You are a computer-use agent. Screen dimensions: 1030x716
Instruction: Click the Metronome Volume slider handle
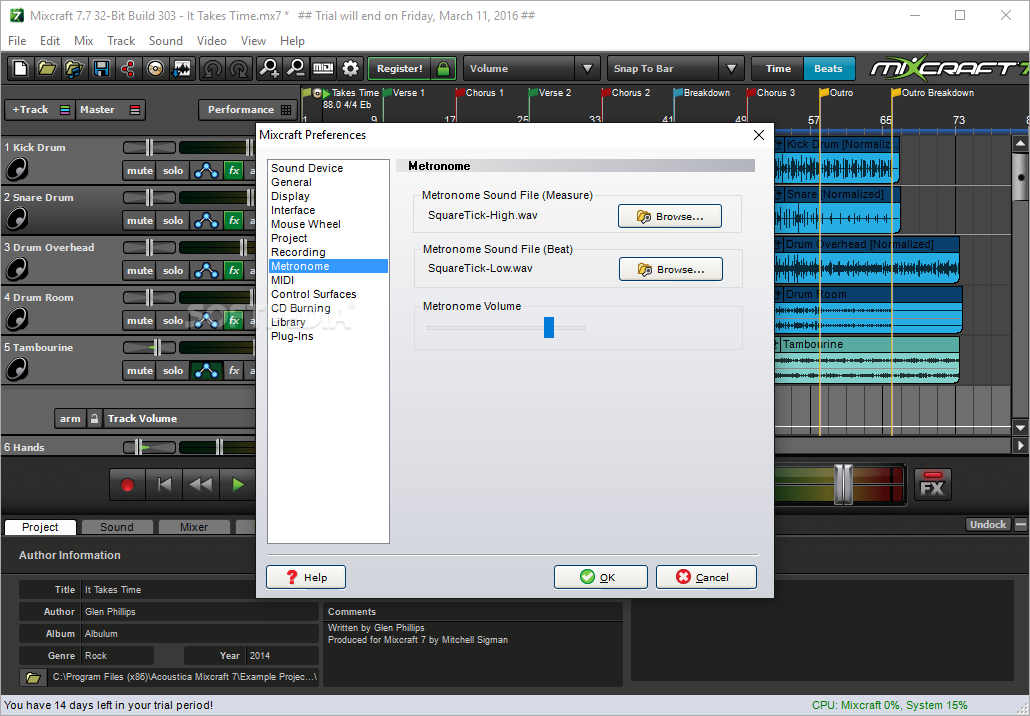pos(549,327)
